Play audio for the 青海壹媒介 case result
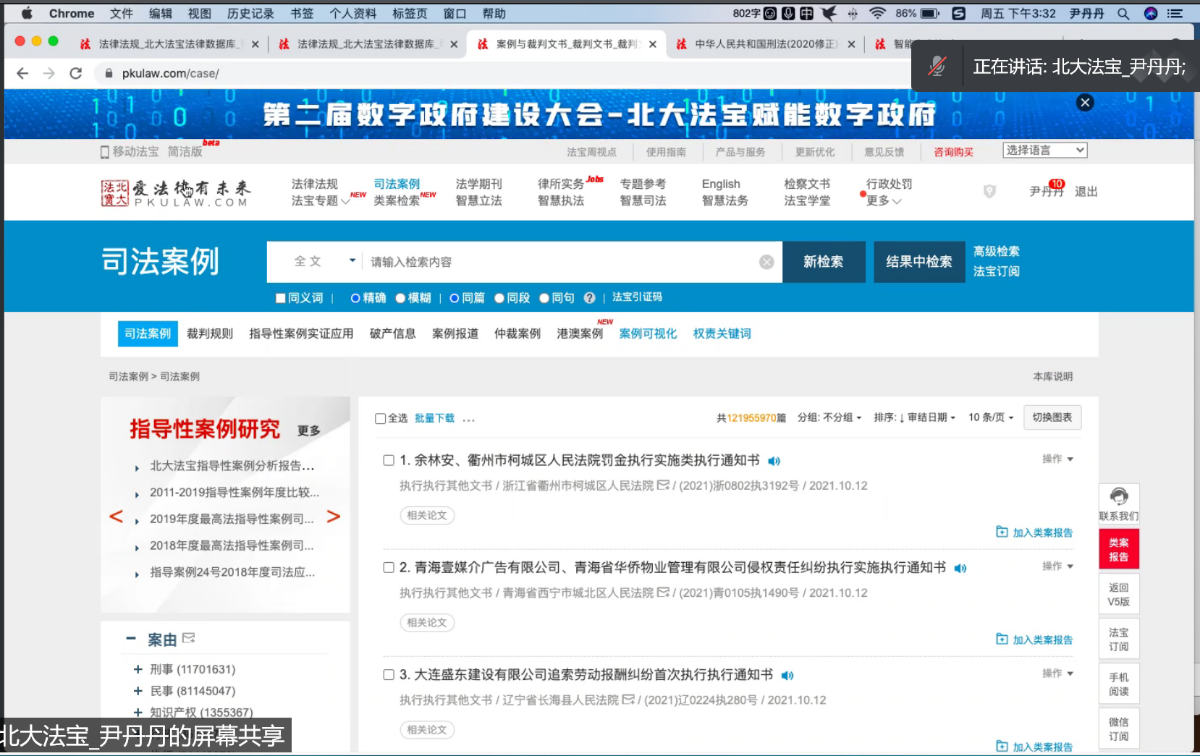This screenshot has height=756, width=1200. [x=961, y=568]
